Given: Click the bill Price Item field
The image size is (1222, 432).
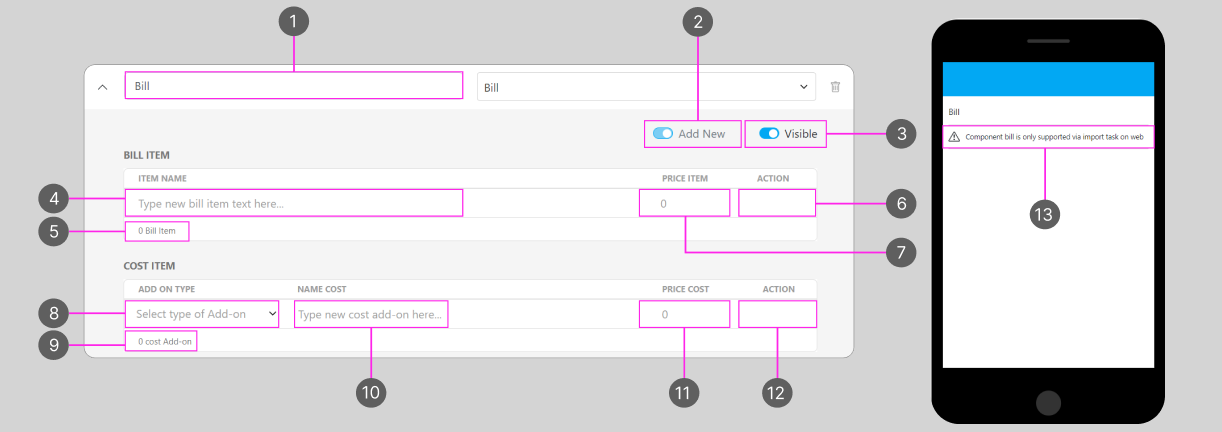Looking at the screenshot, I should point(684,204).
